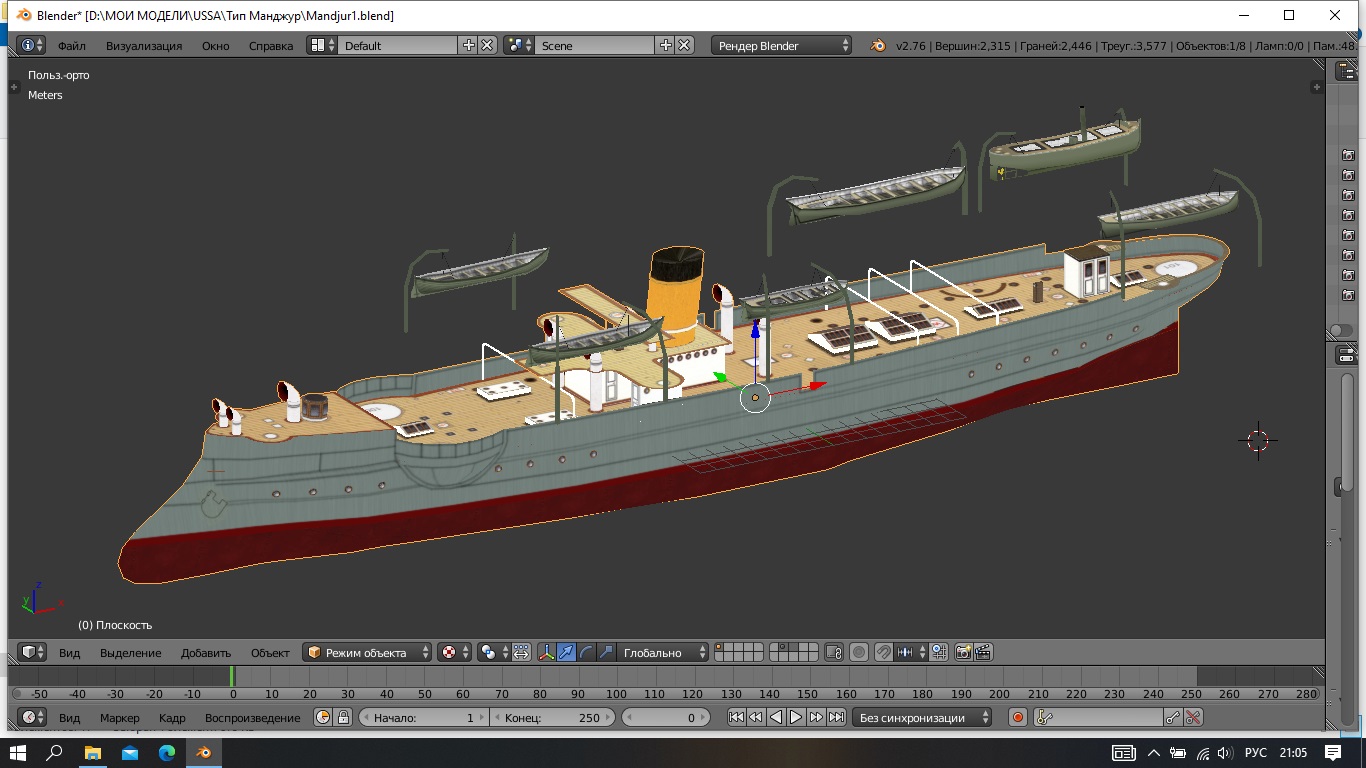Click the OpenGL render animation clapper icon

click(x=983, y=652)
